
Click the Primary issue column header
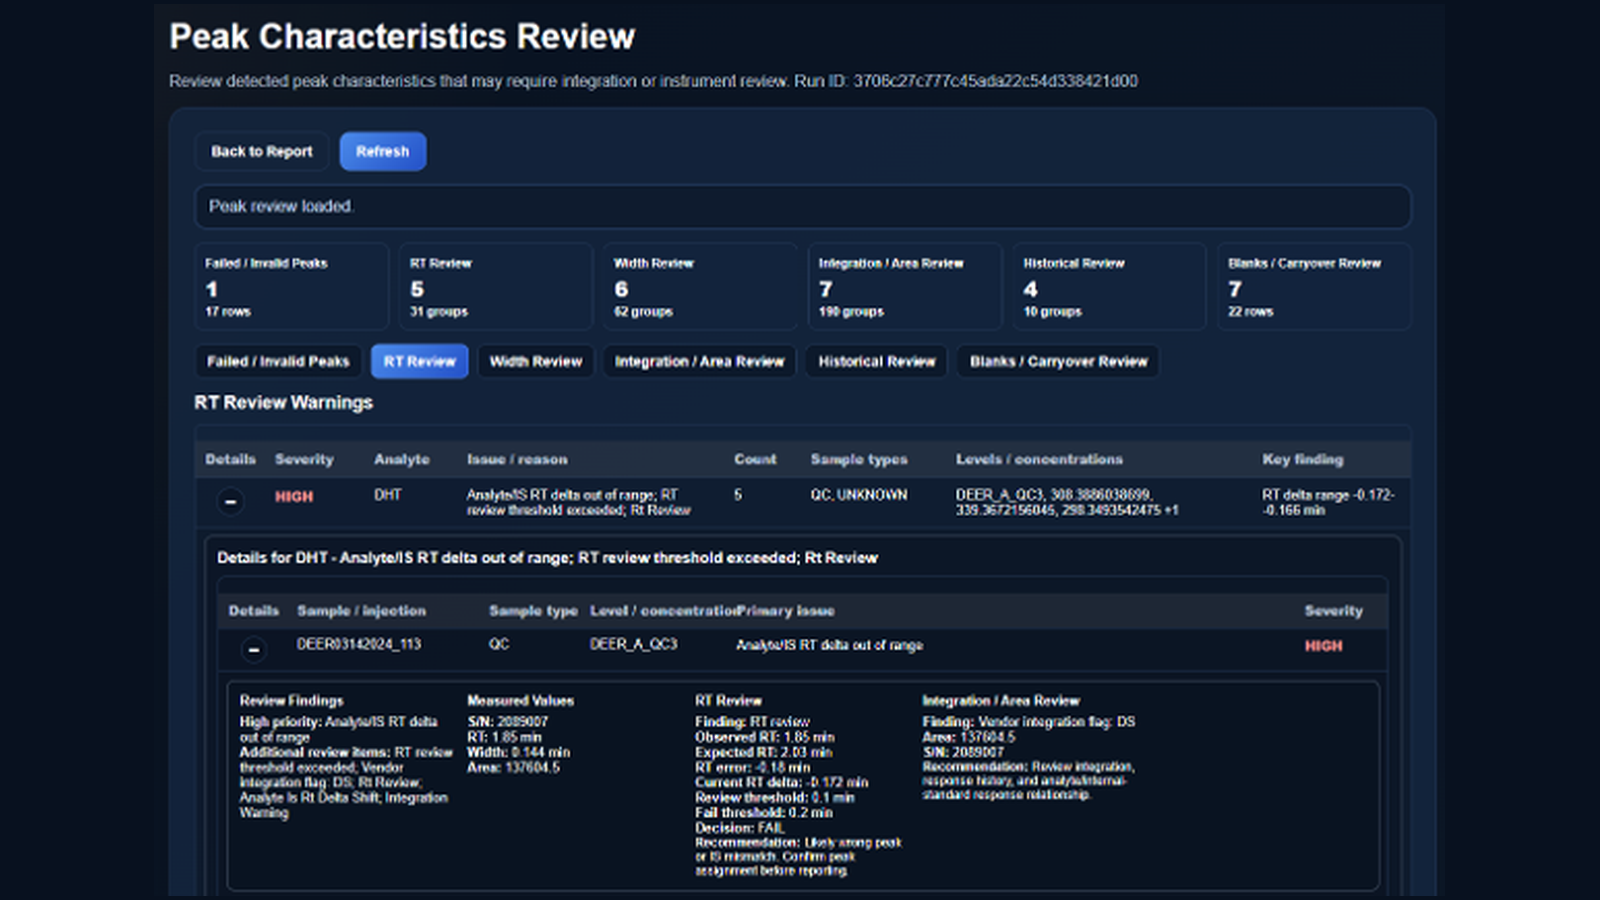(786, 610)
